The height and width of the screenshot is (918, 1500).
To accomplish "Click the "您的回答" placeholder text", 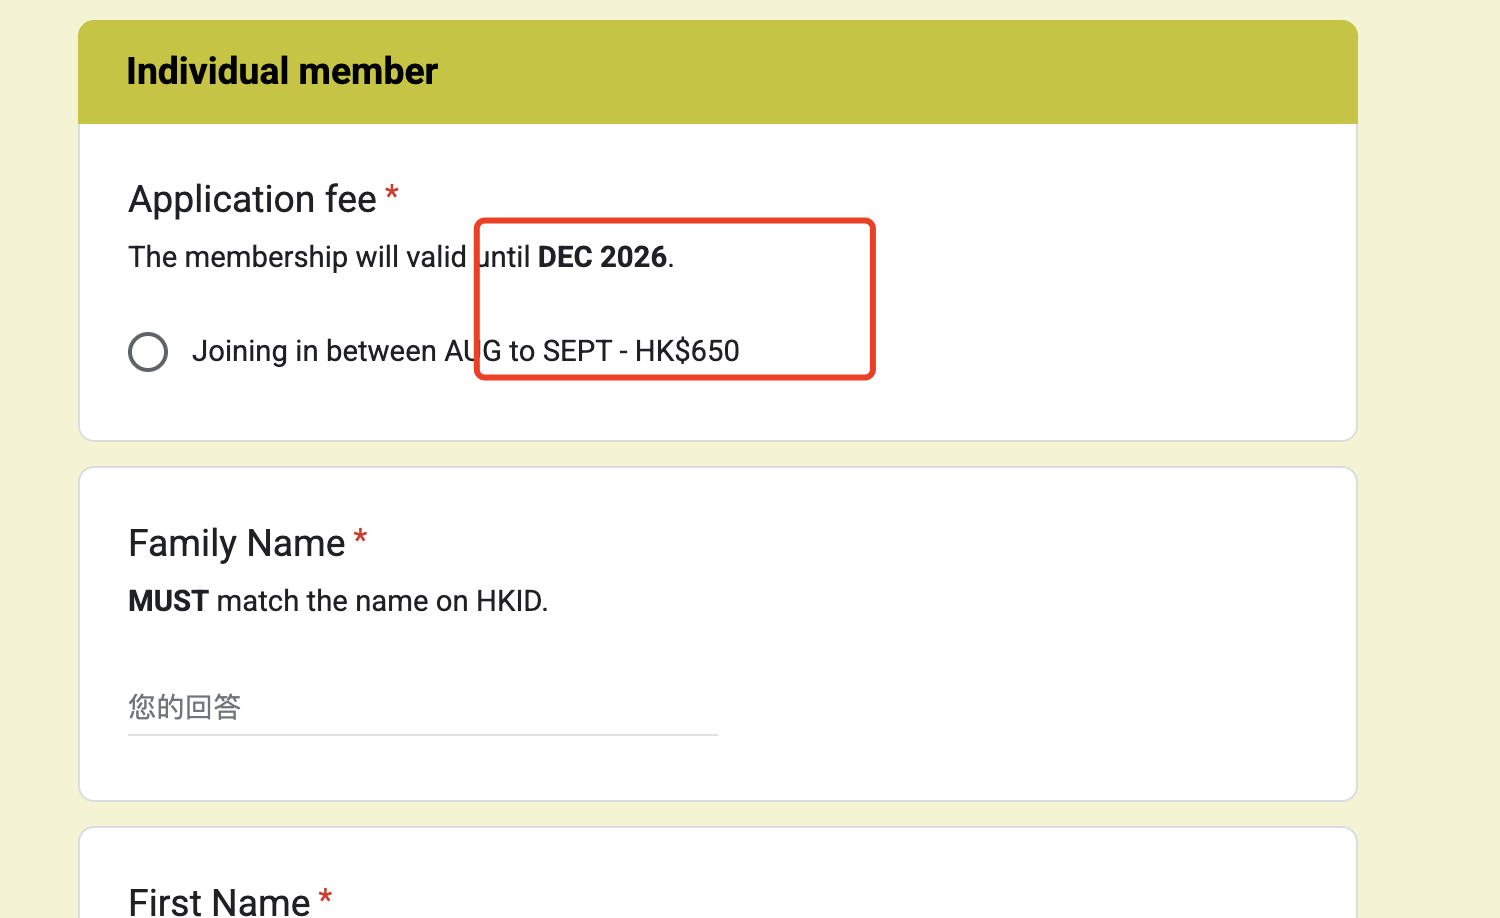I will [x=185, y=708].
